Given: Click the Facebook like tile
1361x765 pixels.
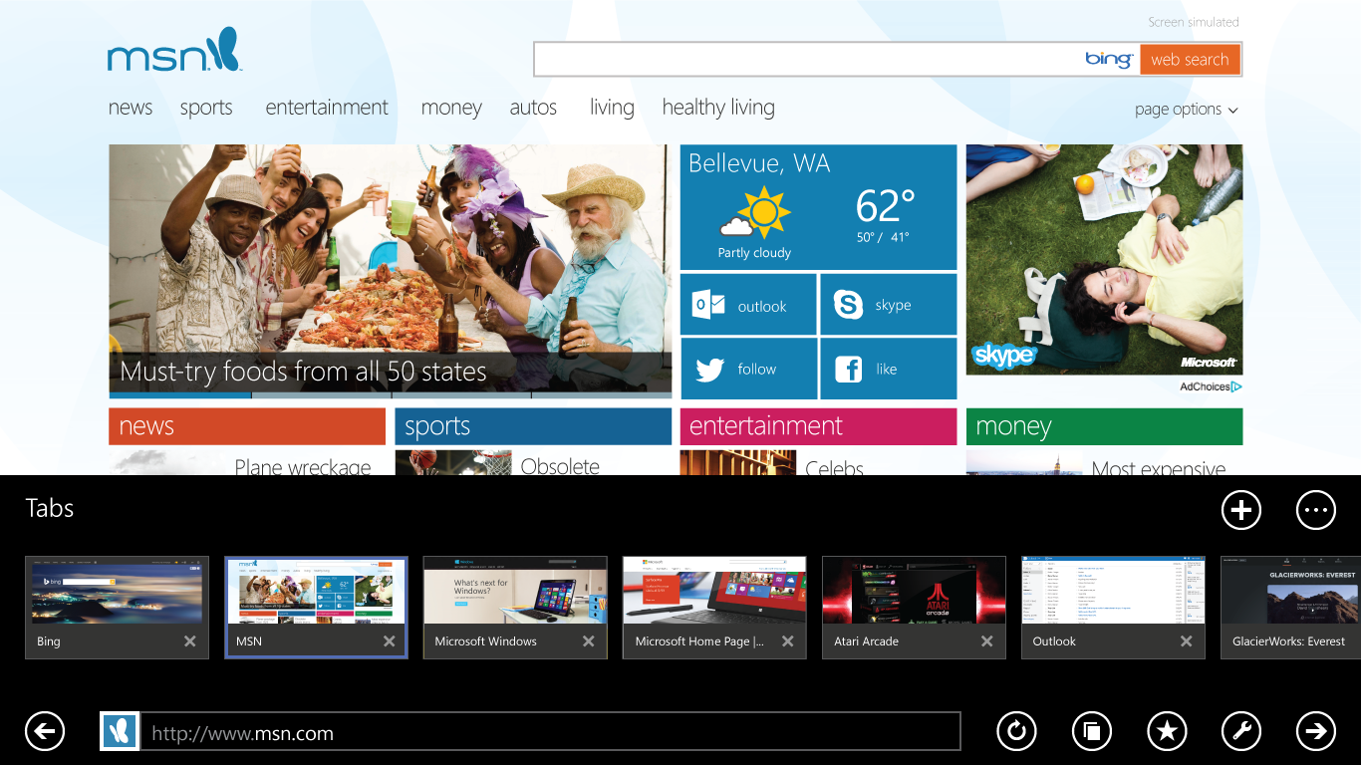Looking at the screenshot, I should (x=888, y=369).
